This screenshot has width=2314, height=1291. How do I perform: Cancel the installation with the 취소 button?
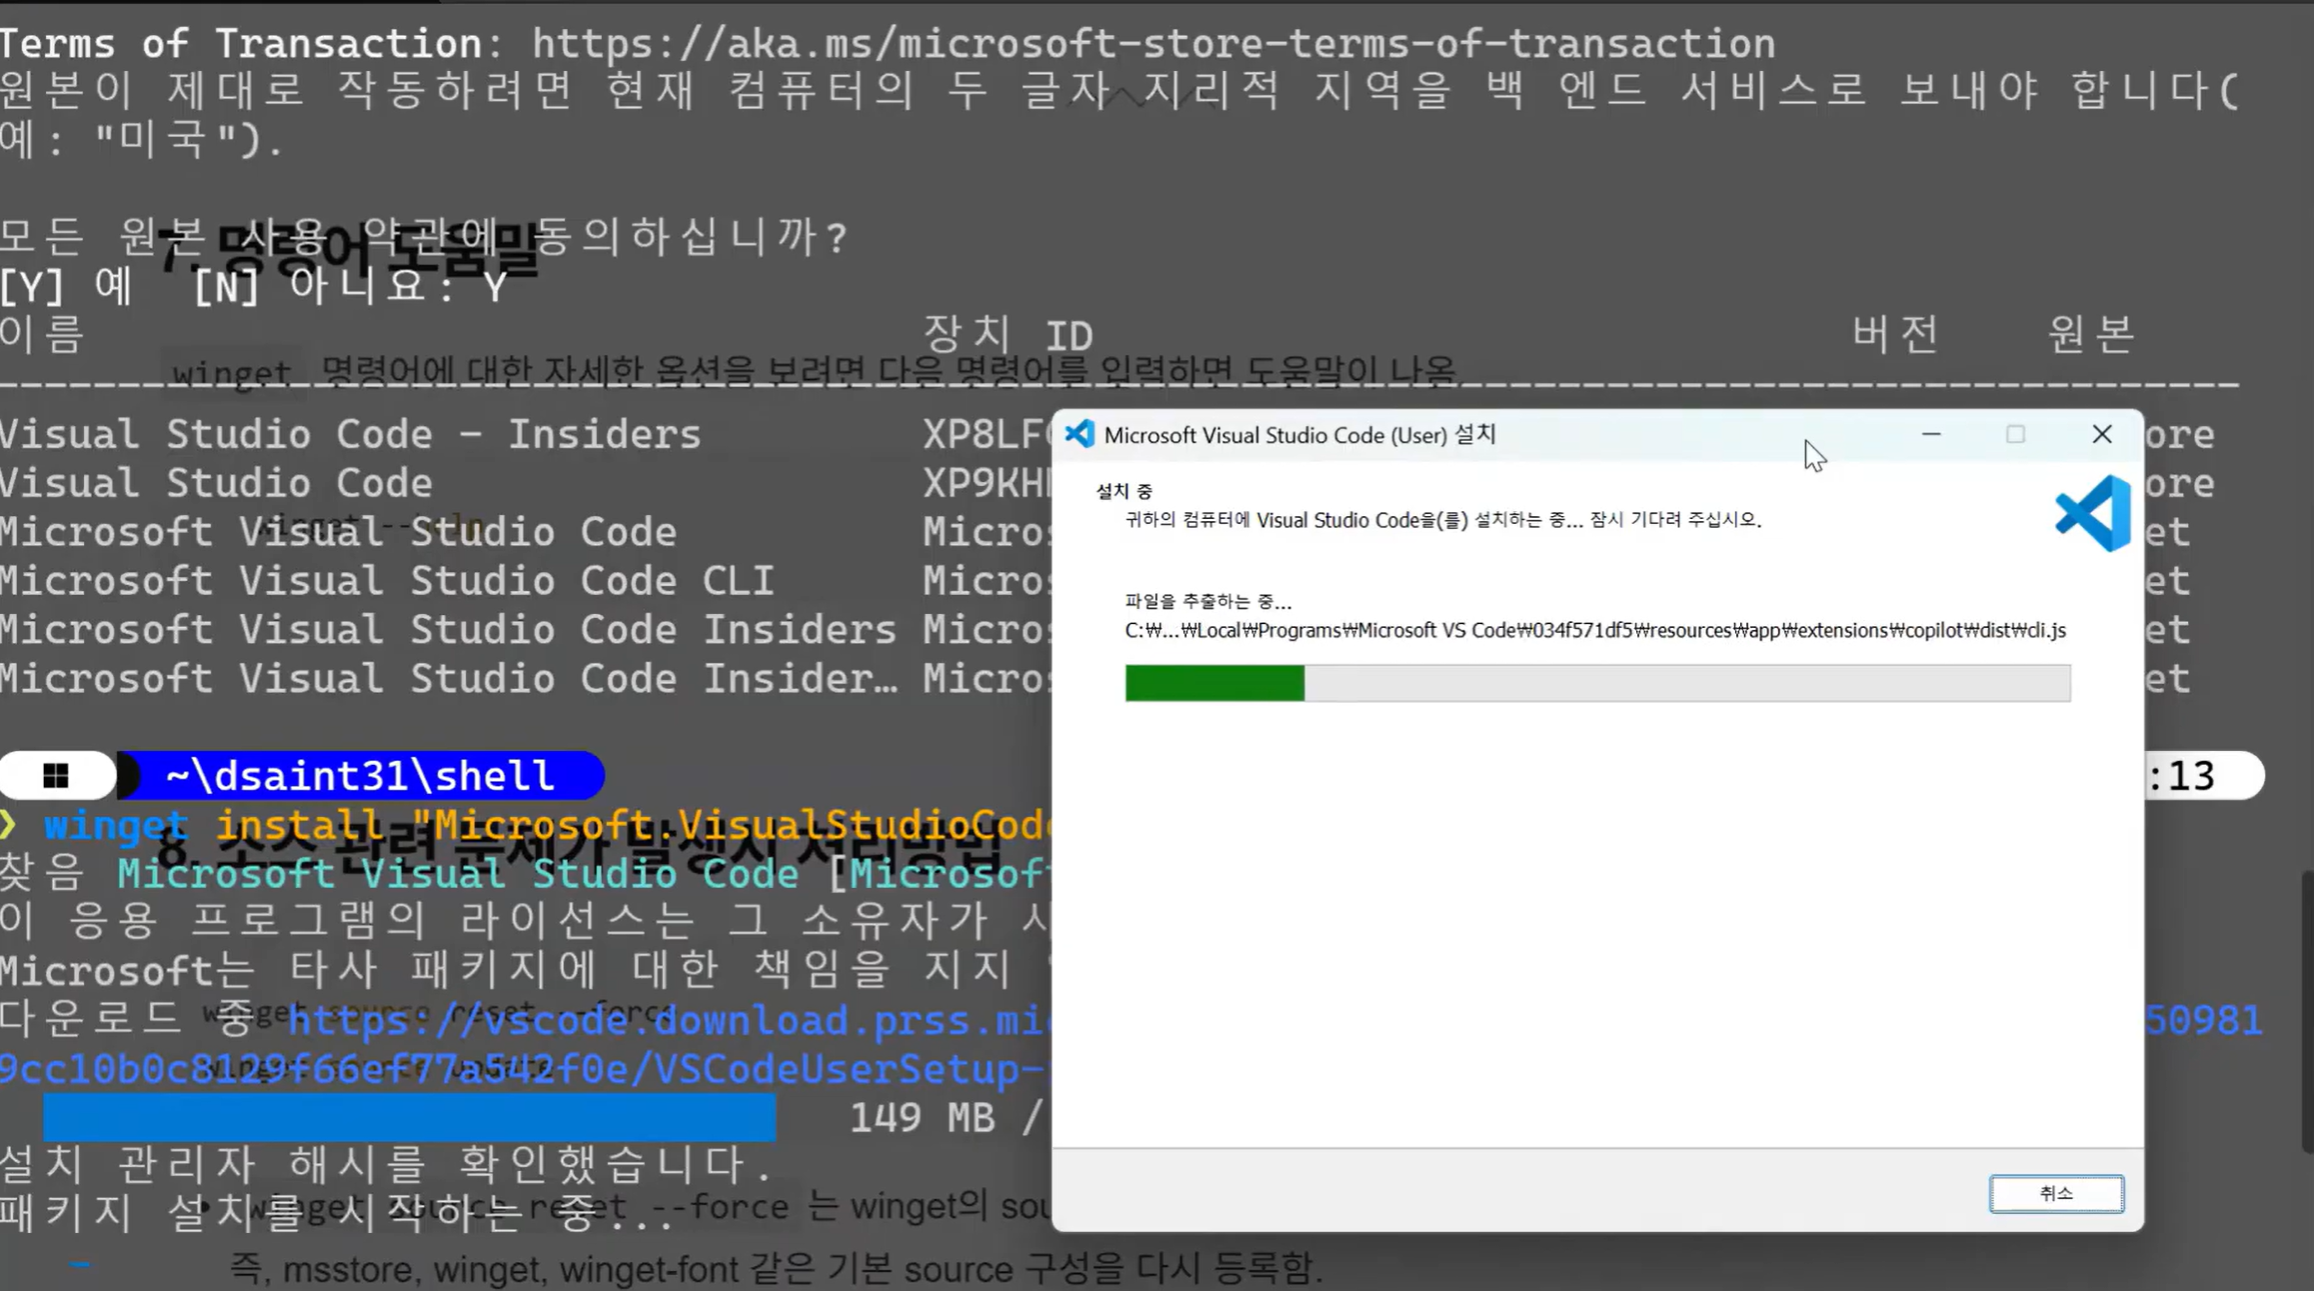point(2056,1193)
